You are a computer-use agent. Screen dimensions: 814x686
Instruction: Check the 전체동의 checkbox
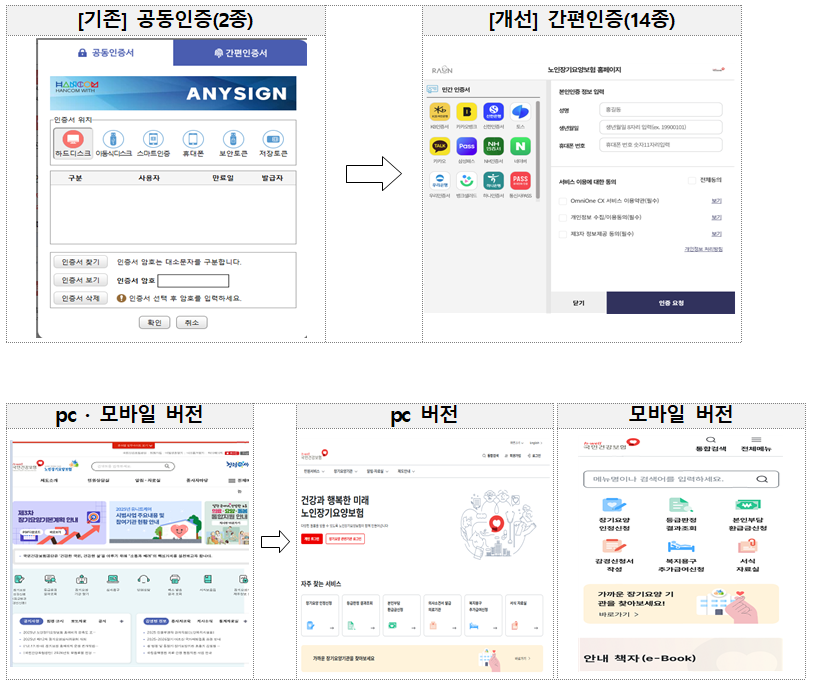[x=691, y=181]
